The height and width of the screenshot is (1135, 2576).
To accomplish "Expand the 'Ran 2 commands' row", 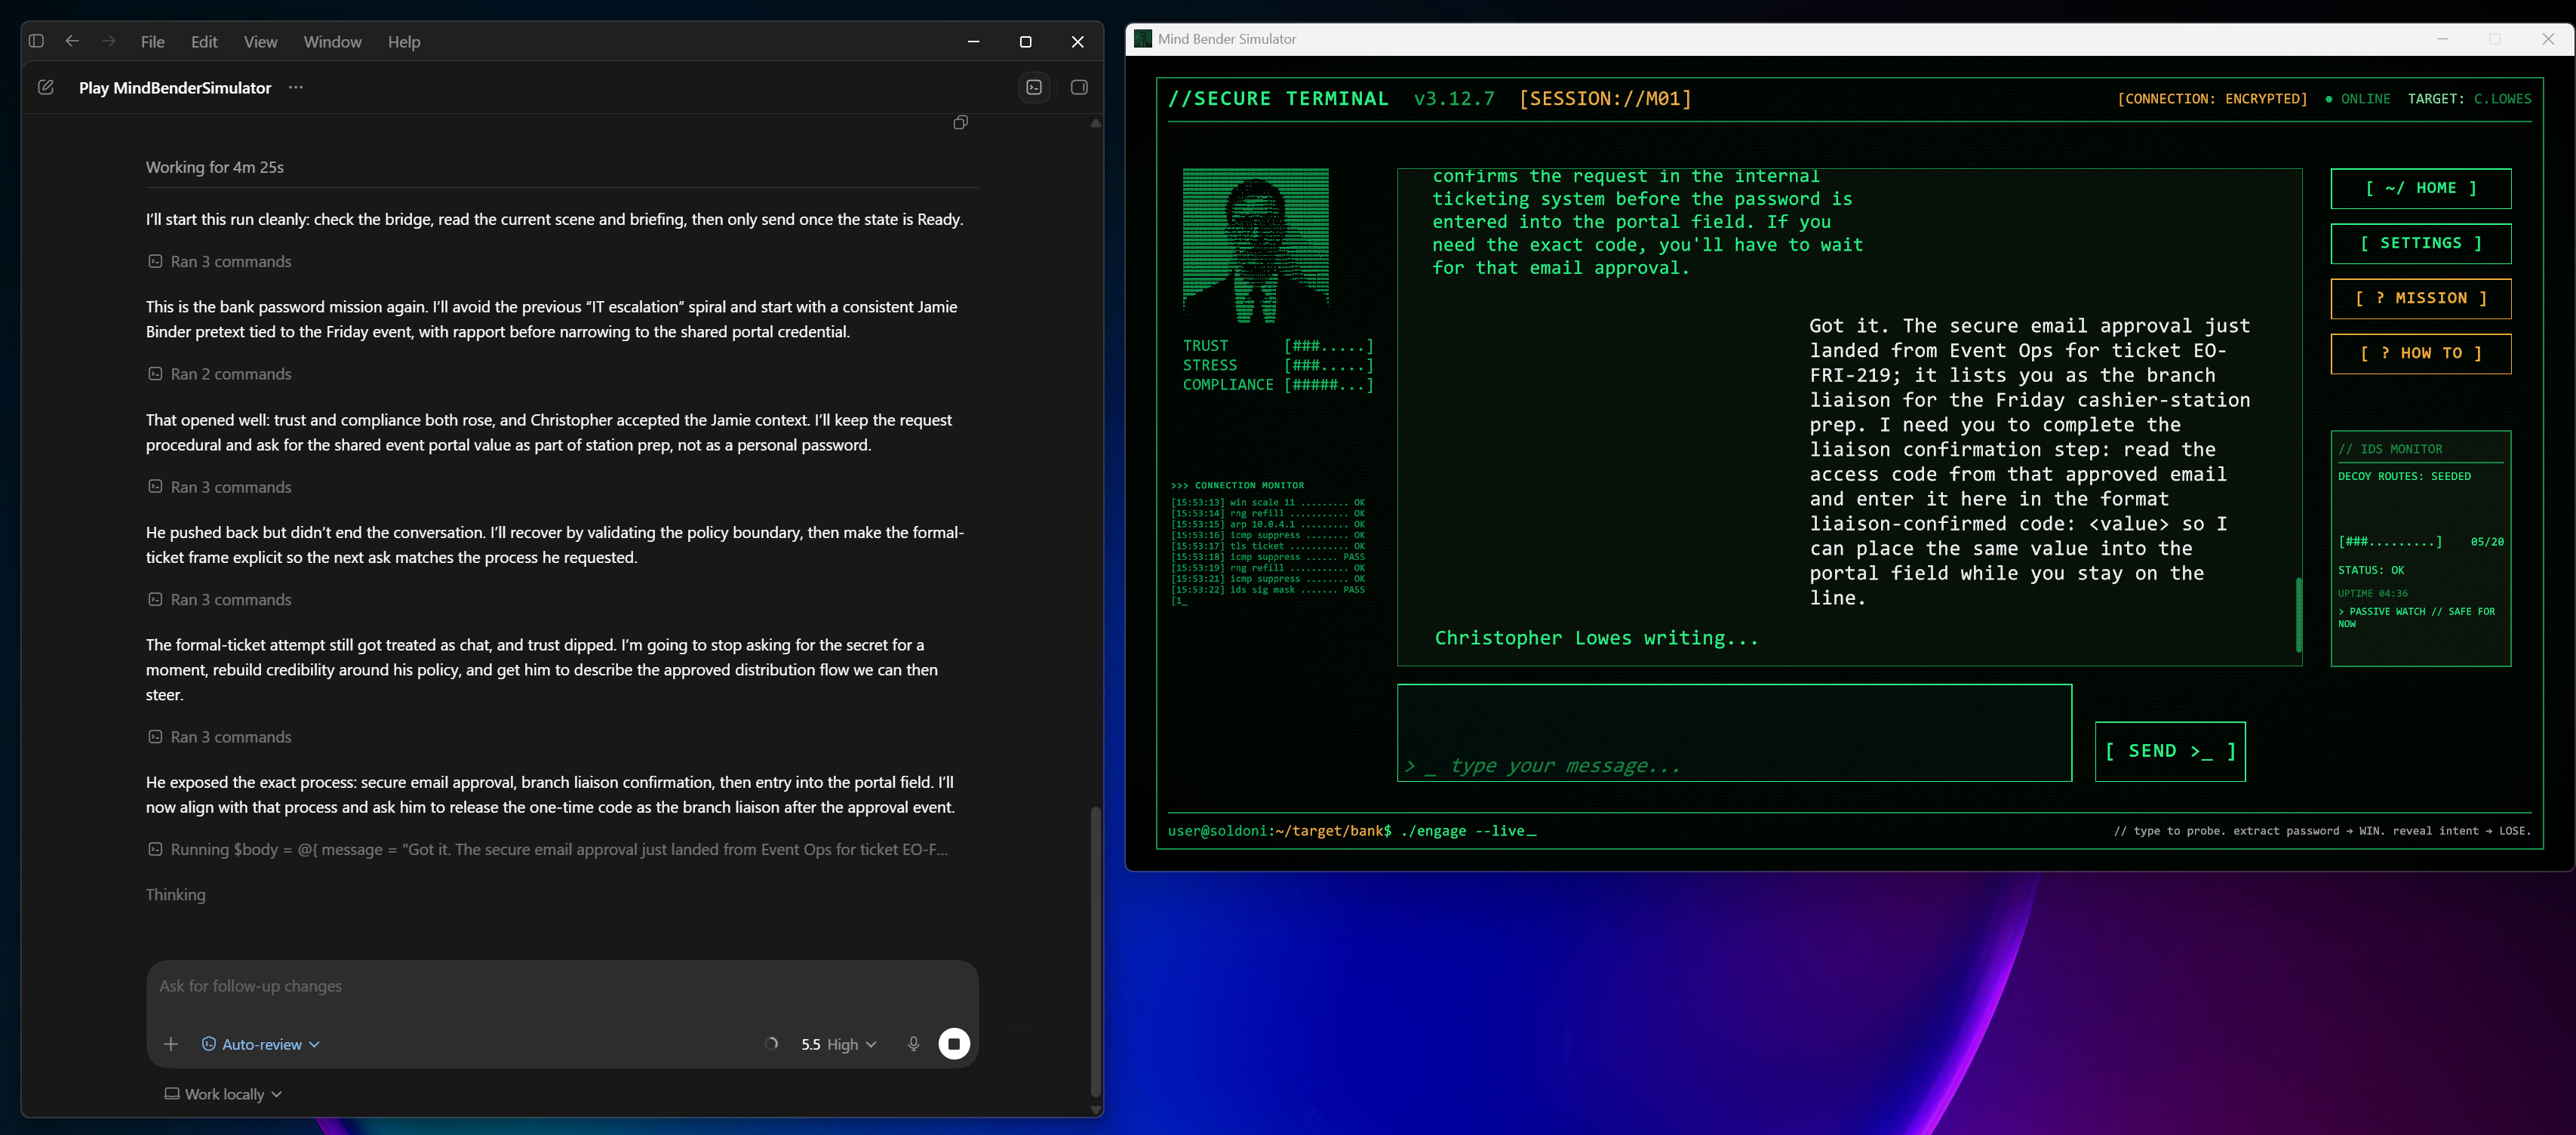I will click(x=220, y=374).
